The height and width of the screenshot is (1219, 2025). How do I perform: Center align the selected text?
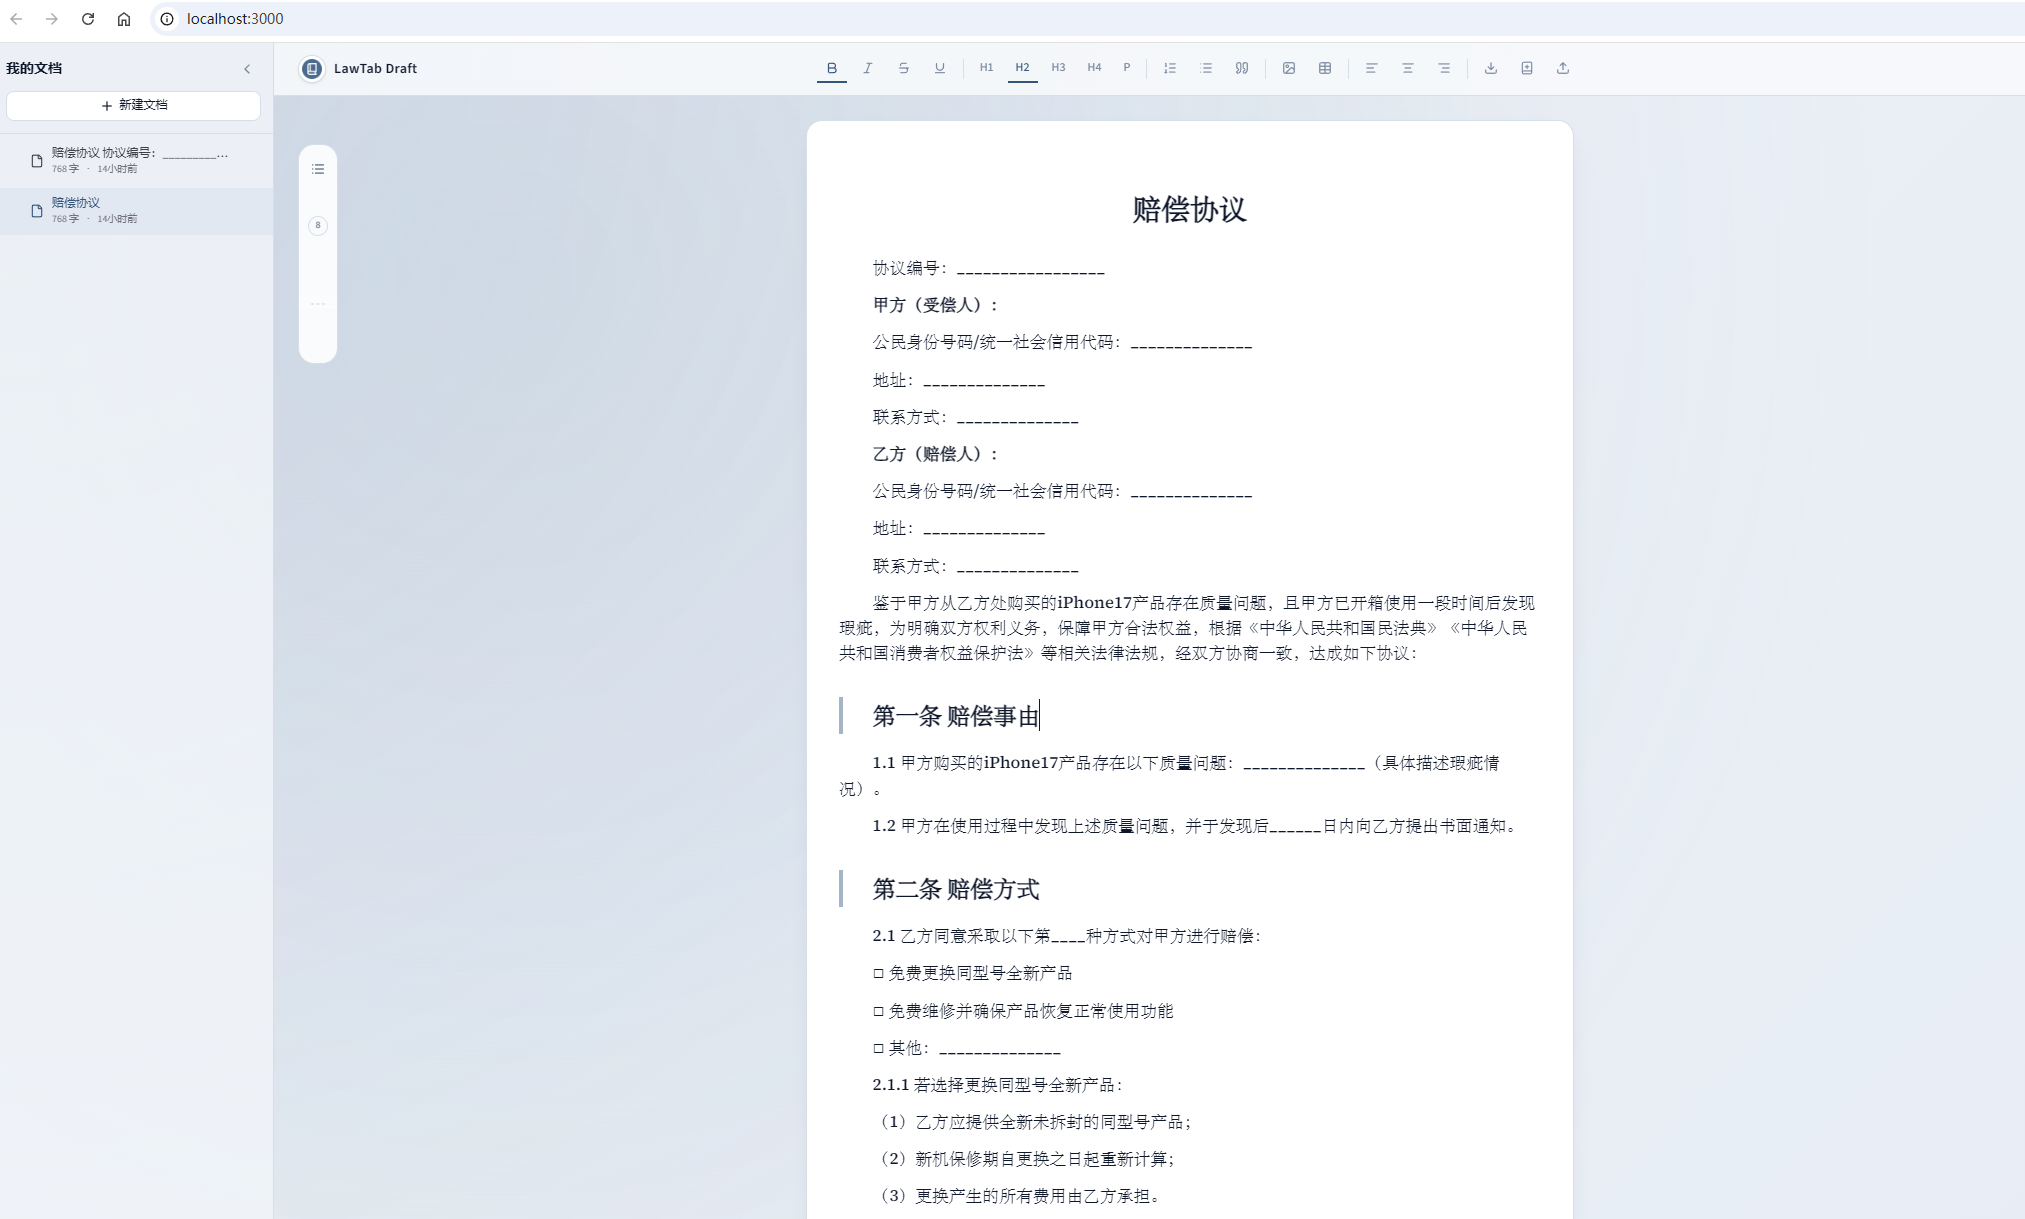[x=1408, y=68]
